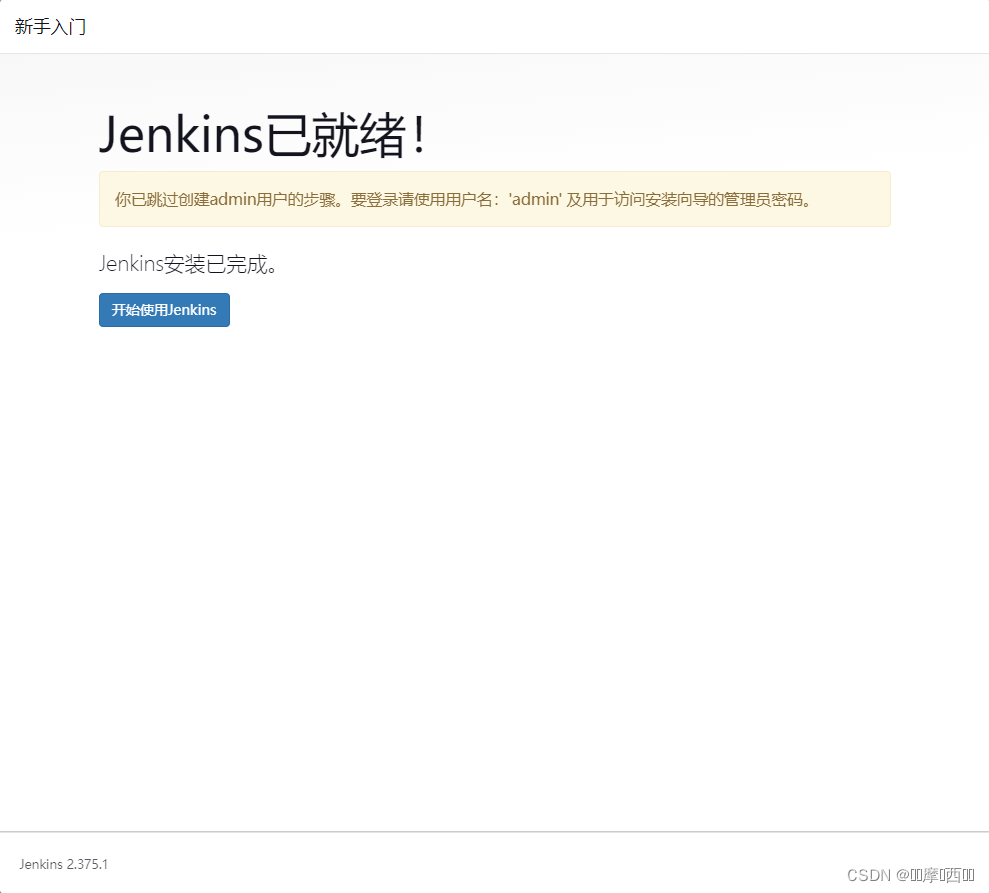The width and height of the screenshot is (989, 893).
Task: Click the Jenkins已就绪！ heading
Action: pos(264,134)
